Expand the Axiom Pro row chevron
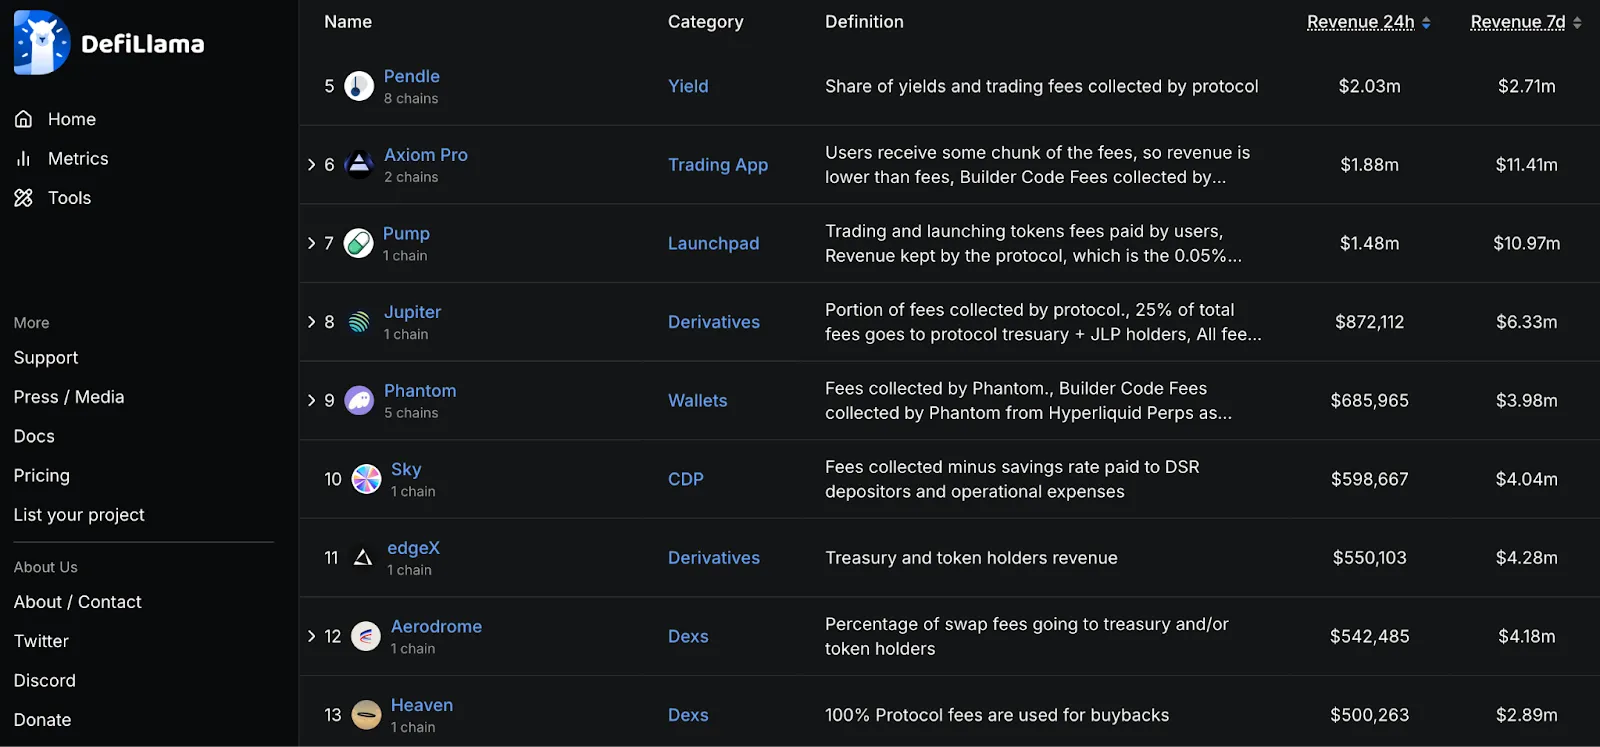Image resolution: width=1600 pixels, height=747 pixels. pos(311,165)
